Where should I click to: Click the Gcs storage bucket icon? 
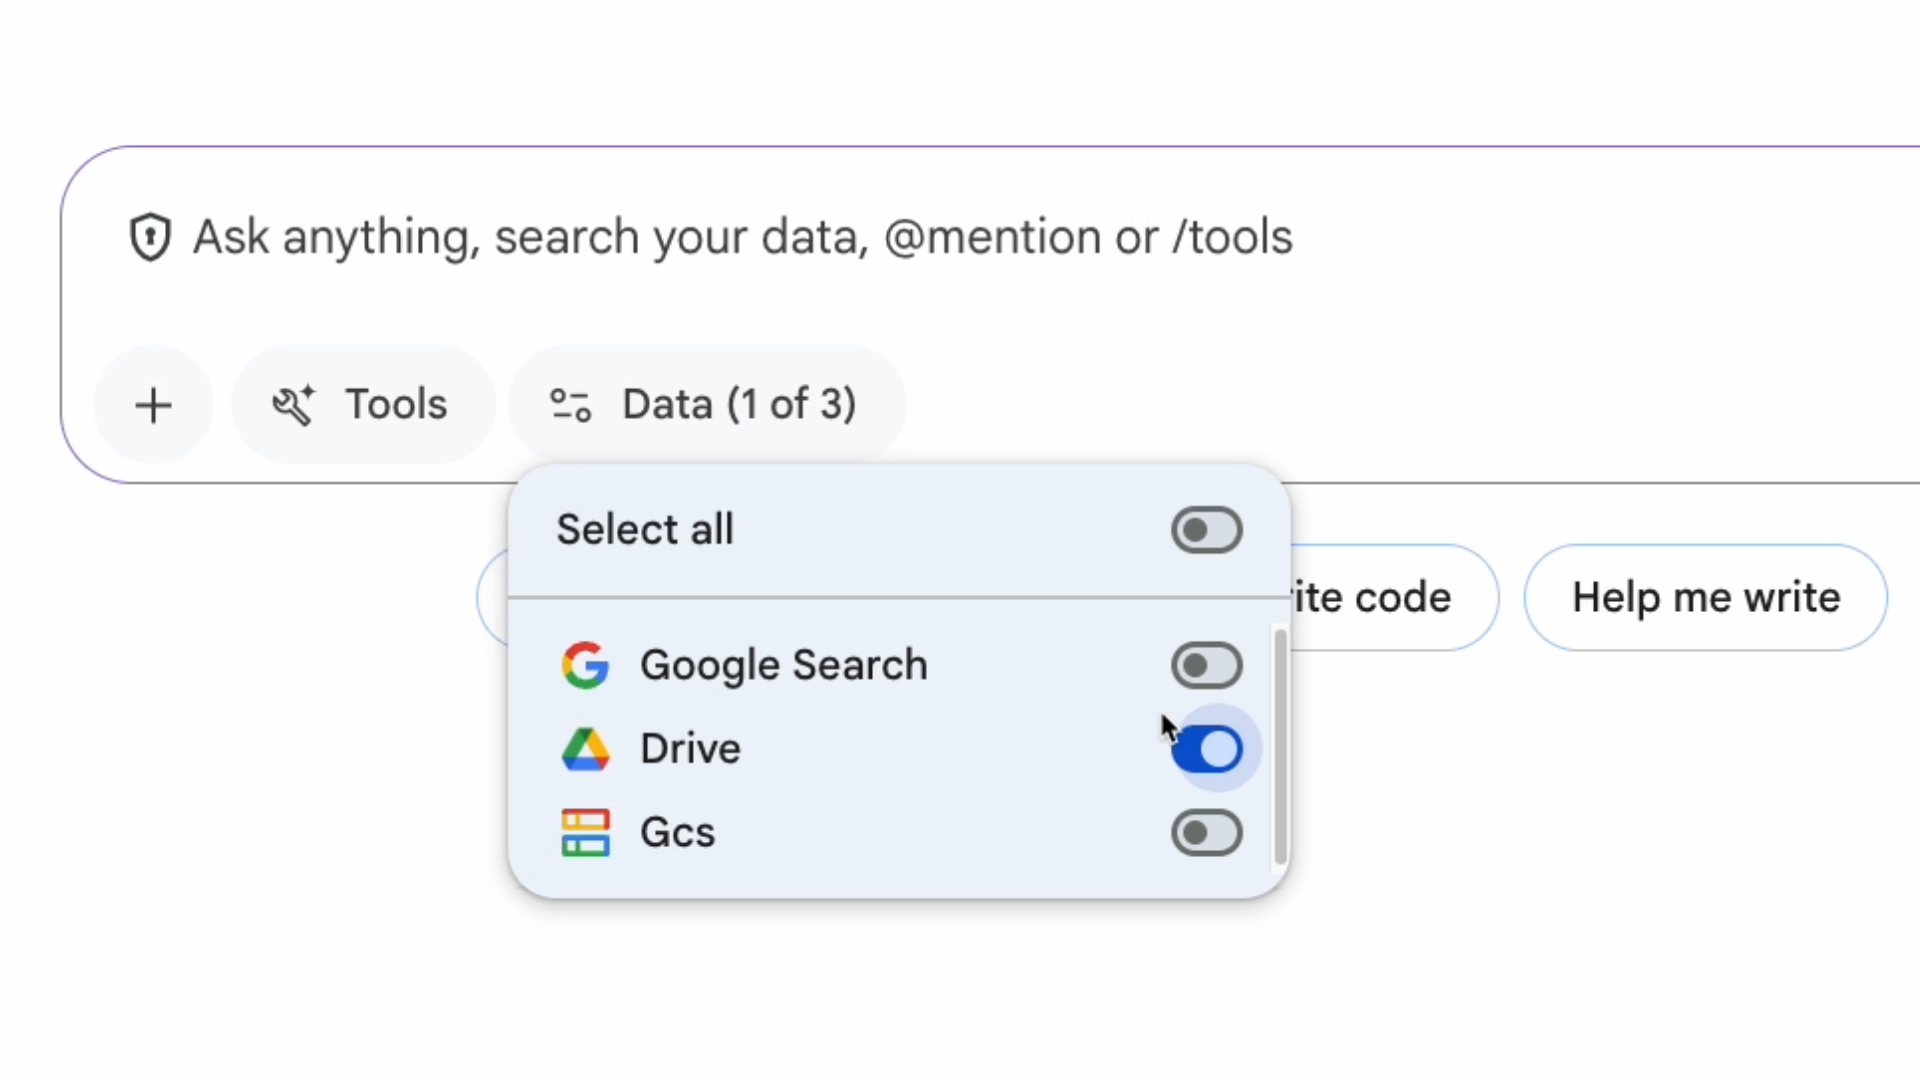pos(585,833)
